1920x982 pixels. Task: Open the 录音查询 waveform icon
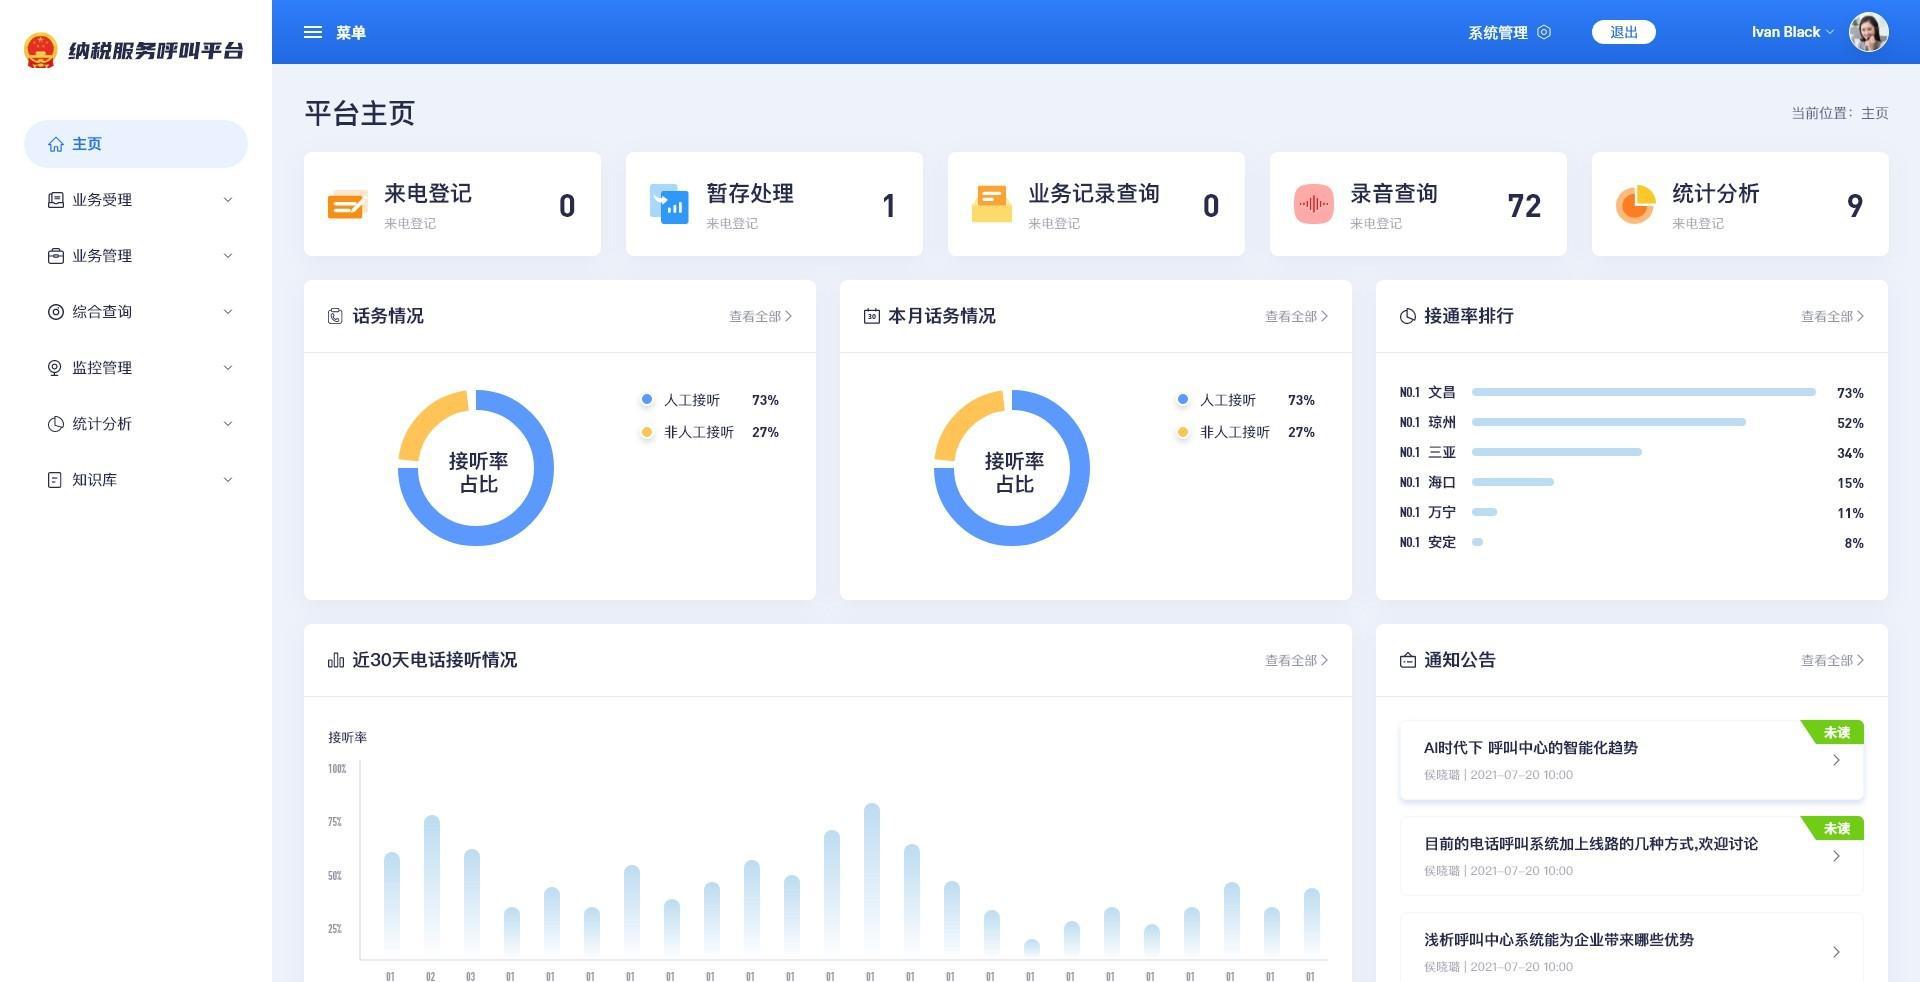coord(1313,205)
